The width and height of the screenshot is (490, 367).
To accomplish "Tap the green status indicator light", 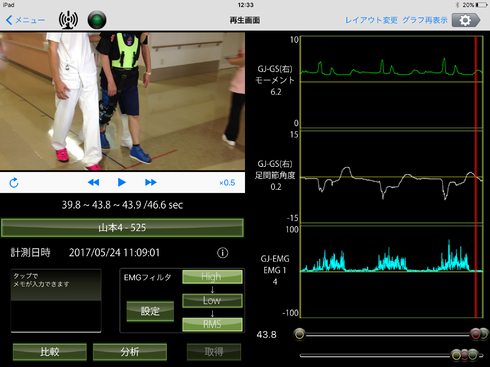I will [97, 20].
